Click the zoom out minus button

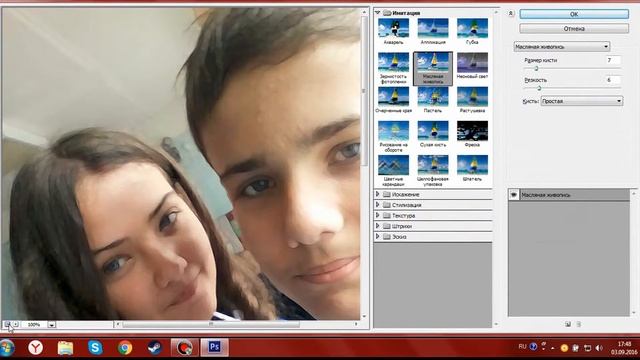pos(7,324)
